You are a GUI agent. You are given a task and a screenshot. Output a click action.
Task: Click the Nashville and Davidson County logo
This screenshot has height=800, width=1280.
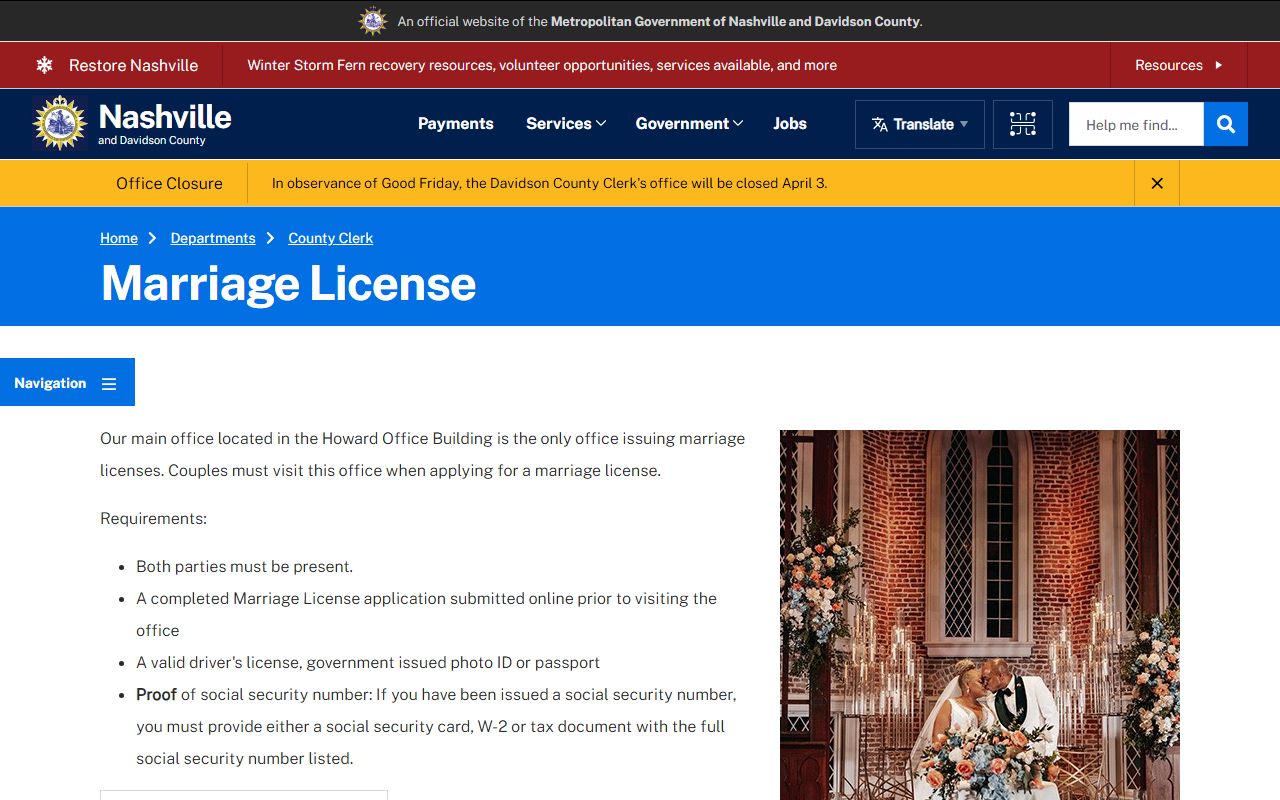[132, 123]
